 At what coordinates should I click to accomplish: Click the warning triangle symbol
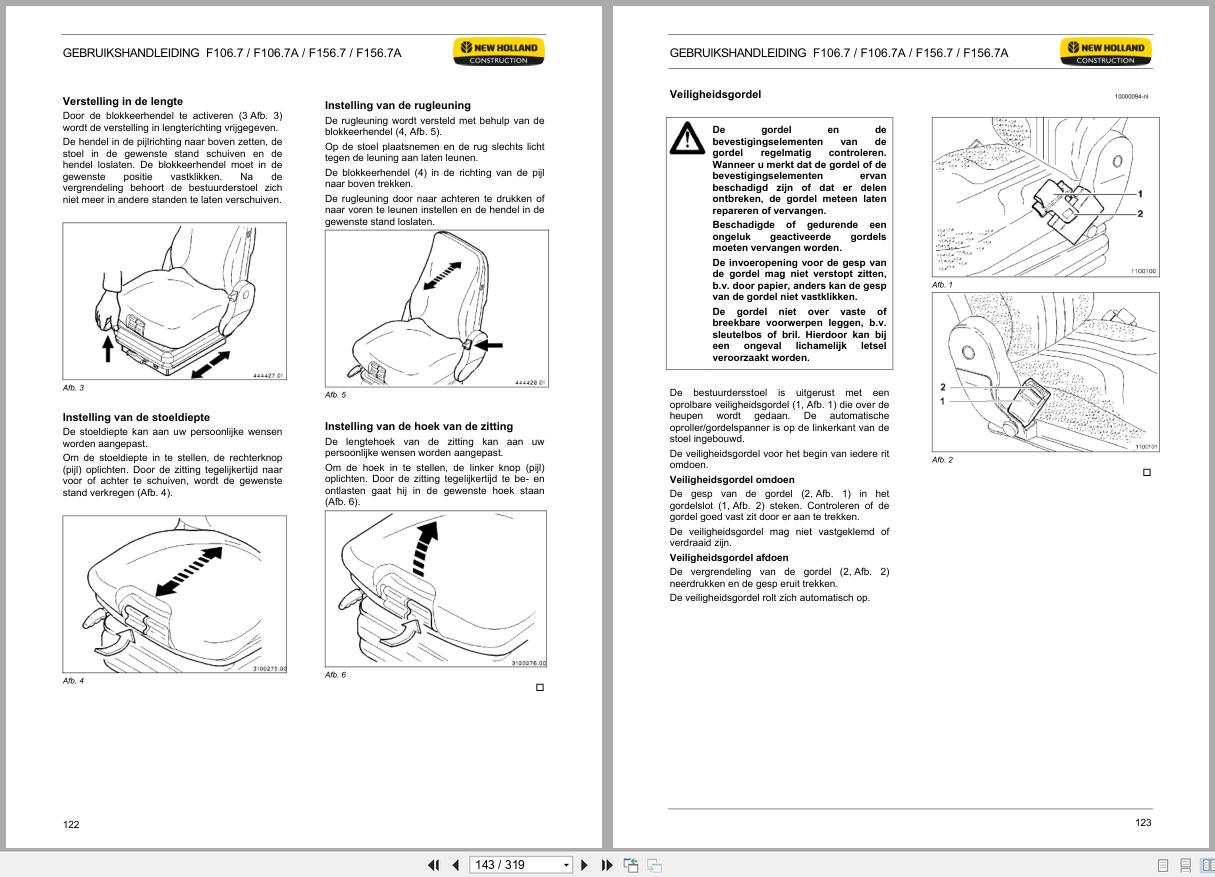(686, 138)
